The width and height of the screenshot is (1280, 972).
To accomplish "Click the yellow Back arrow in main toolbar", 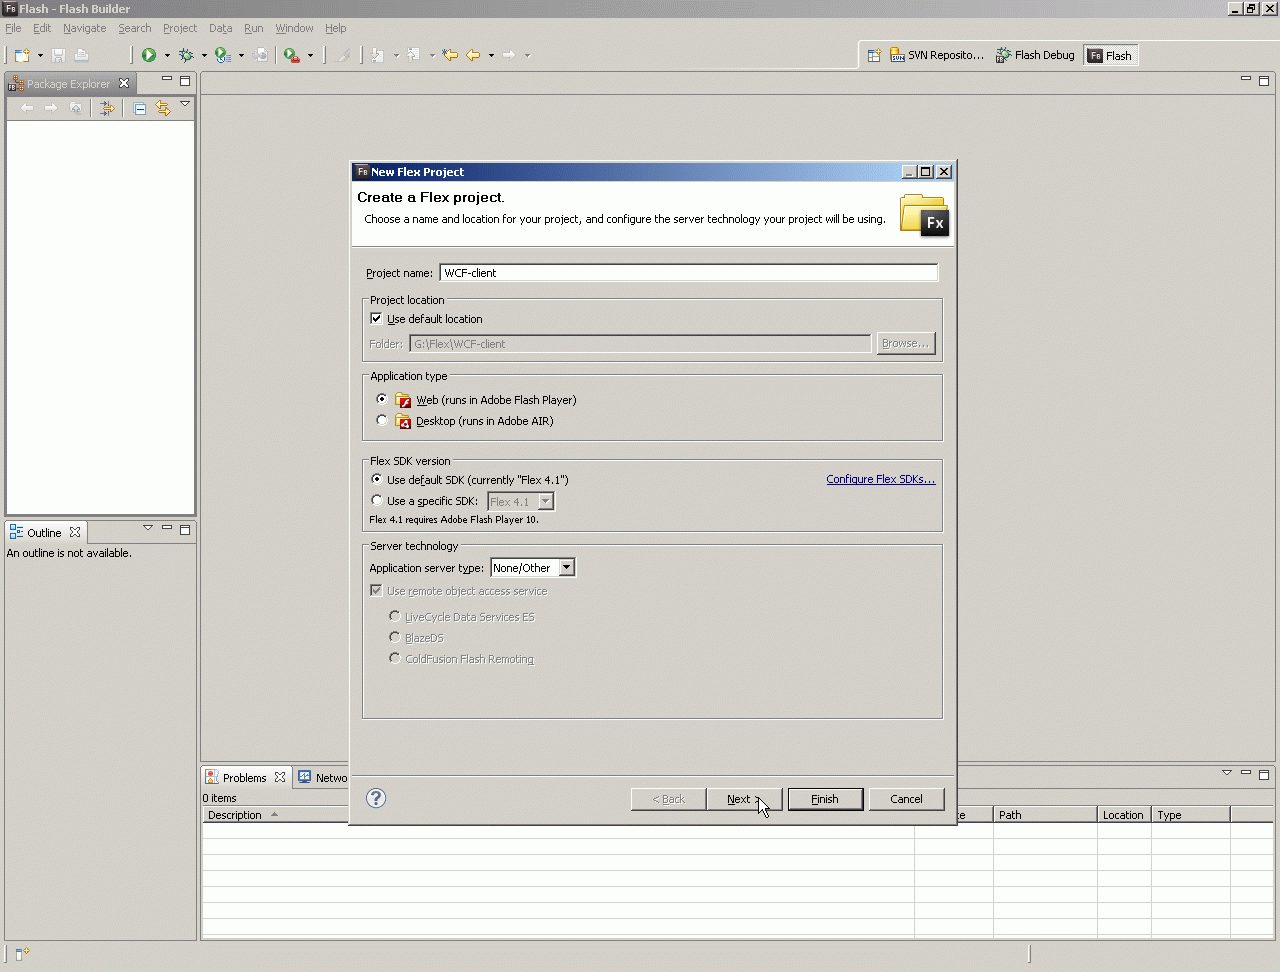I will [x=473, y=55].
